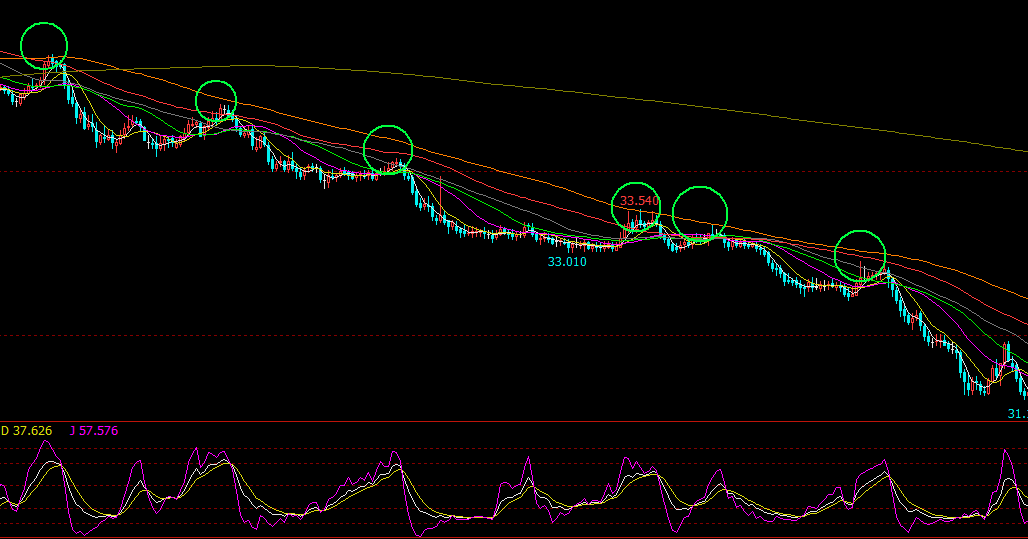Click the 33.010 low price label

pyautogui.click(x=567, y=262)
